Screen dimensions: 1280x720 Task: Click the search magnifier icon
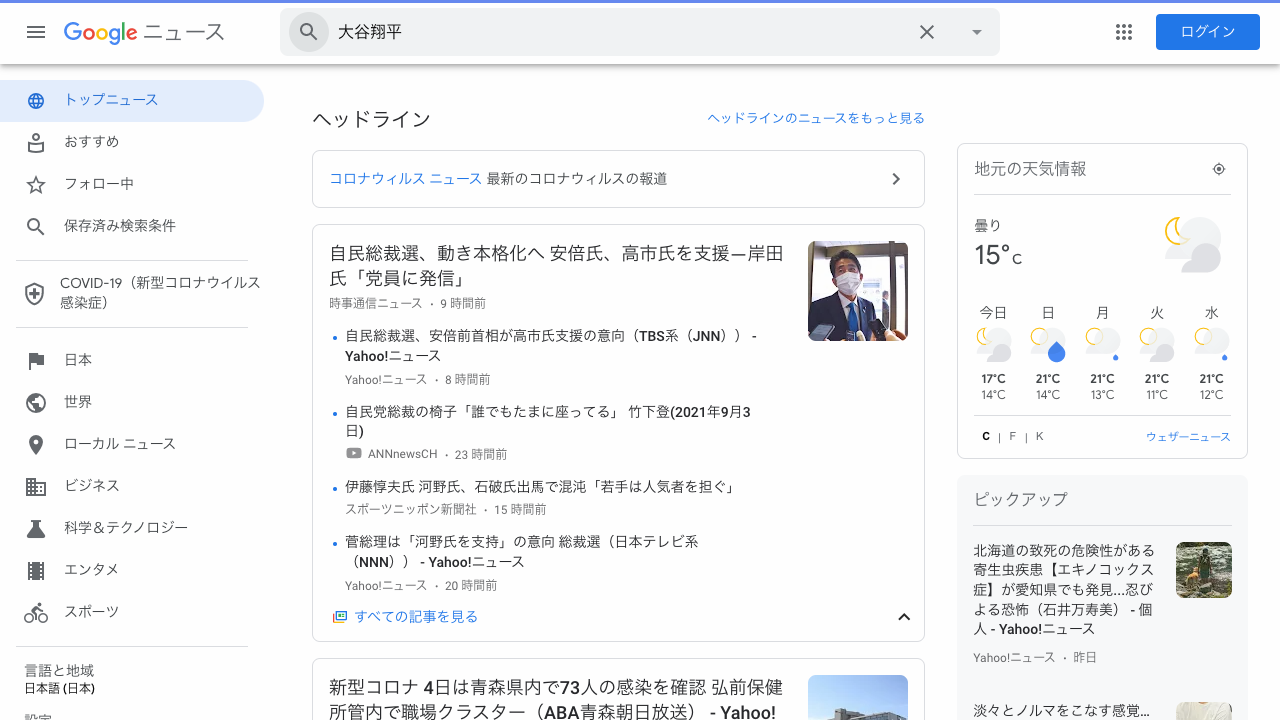(x=308, y=32)
